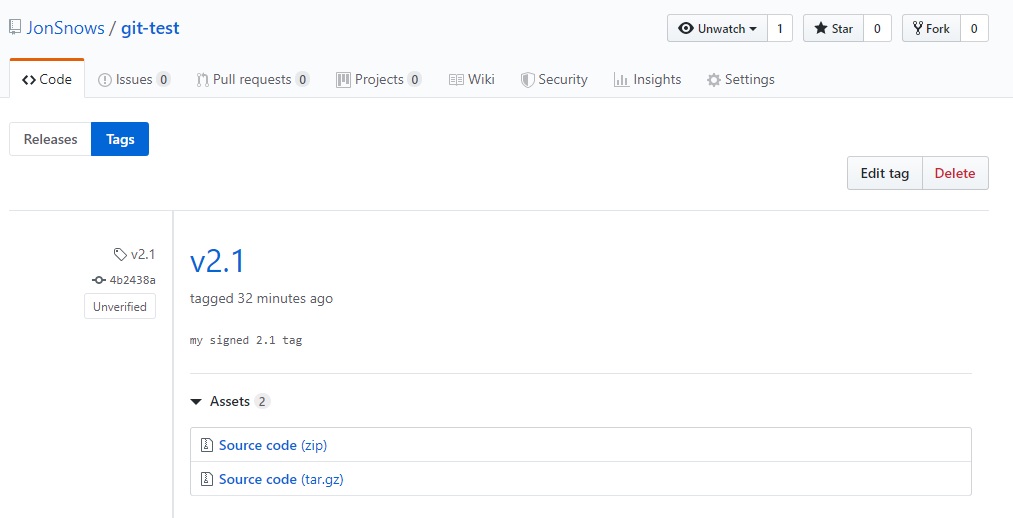This screenshot has width=1013, height=518.
Task: Click the zip file icon for Source code
Action: click(206, 445)
